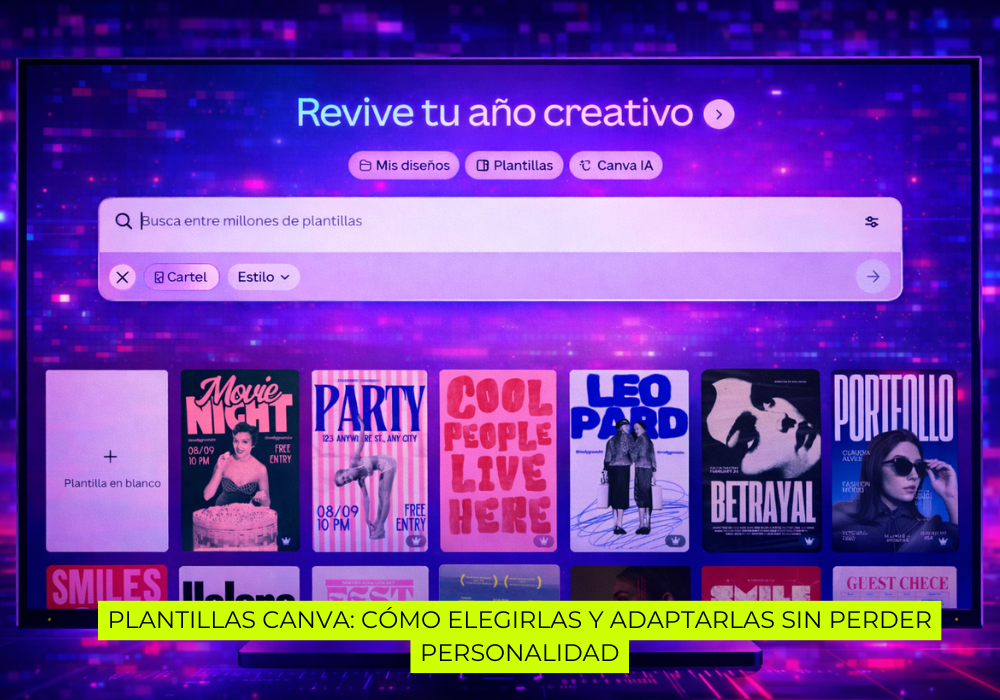The image size is (1000, 700).
Task: Click the poster icon inside the Cartel chip
Action: [x=161, y=276]
